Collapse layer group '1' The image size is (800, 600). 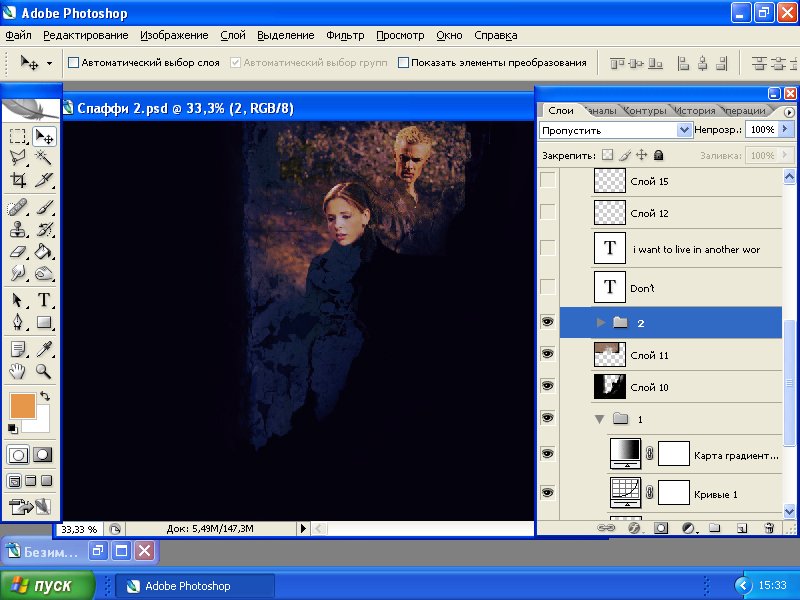[600, 418]
